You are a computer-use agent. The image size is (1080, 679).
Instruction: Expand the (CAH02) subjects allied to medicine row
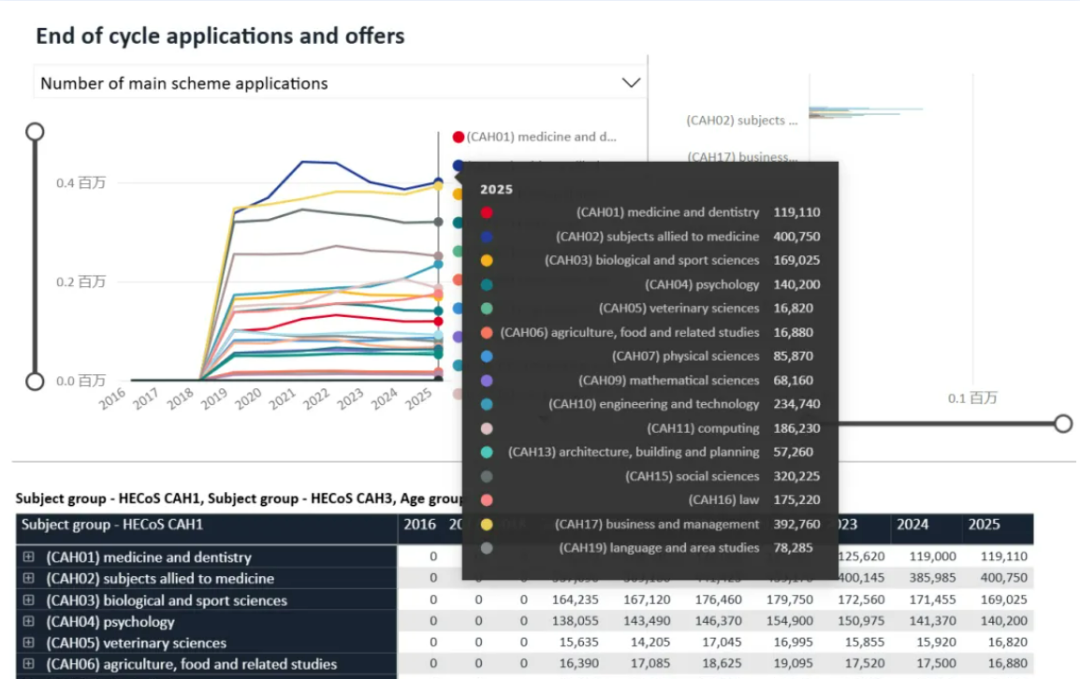pos(29,578)
